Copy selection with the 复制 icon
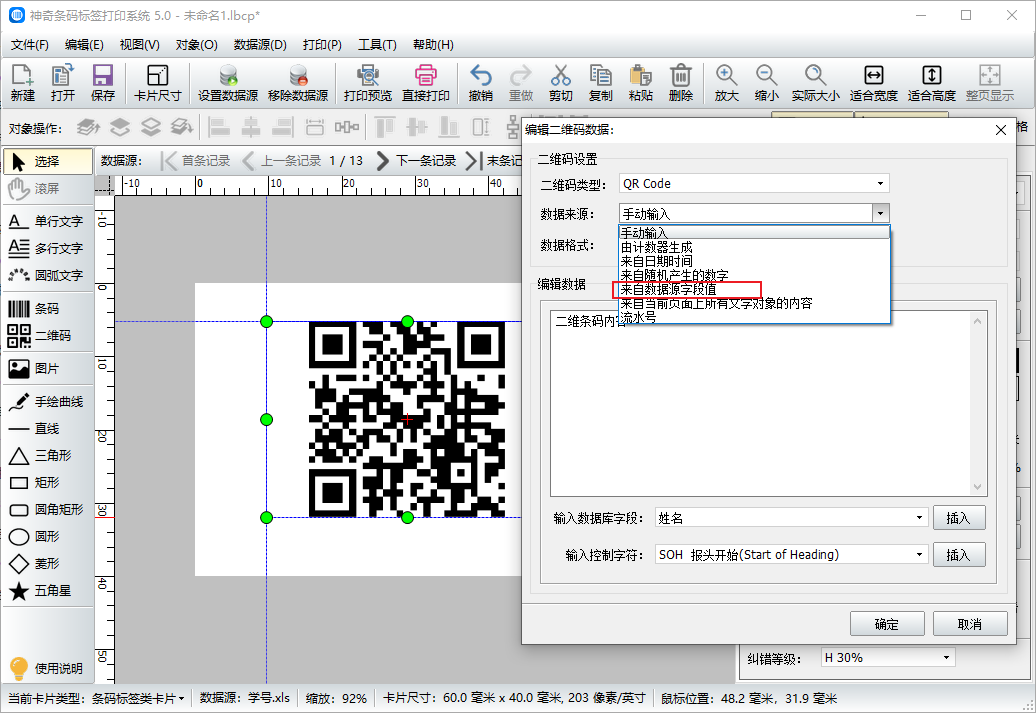Image resolution: width=1036 pixels, height=713 pixels. pyautogui.click(x=601, y=83)
